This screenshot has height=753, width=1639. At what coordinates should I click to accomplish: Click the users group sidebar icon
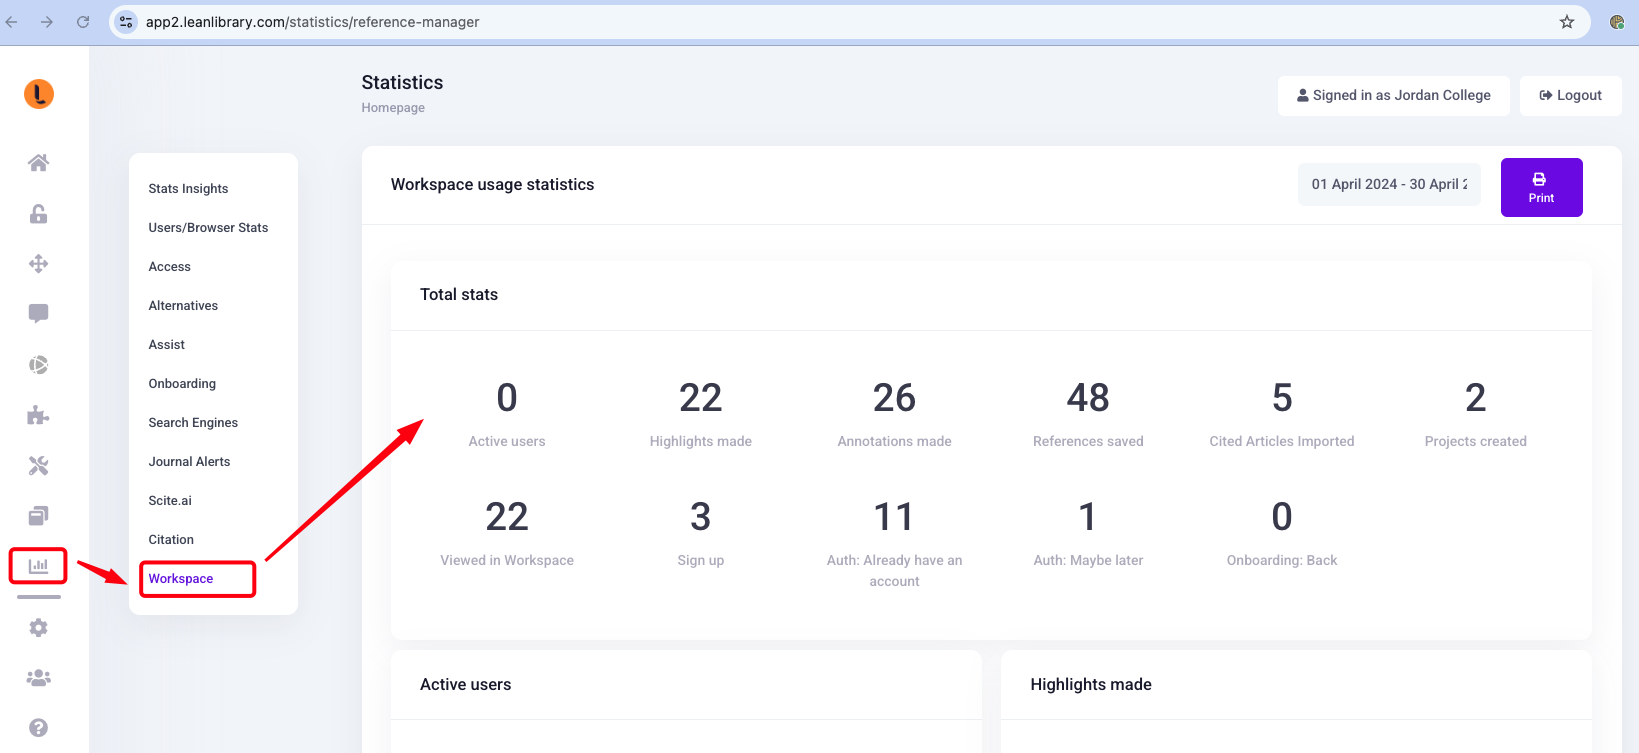(38, 678)
